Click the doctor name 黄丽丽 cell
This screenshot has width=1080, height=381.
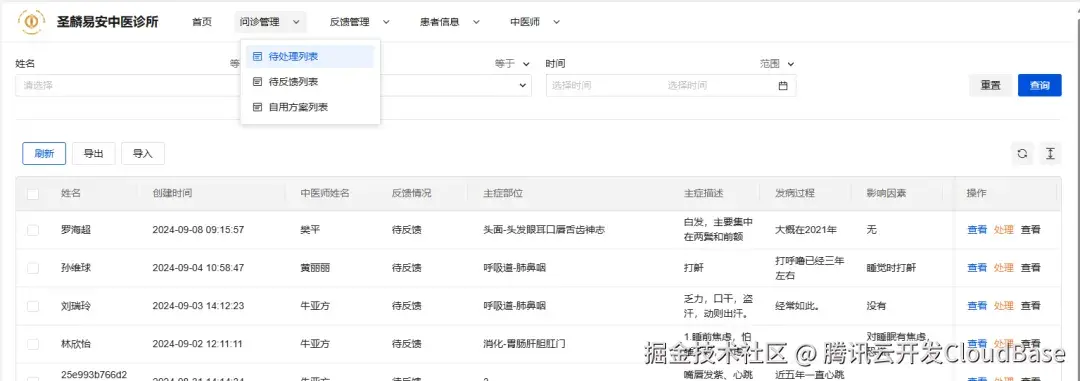tap(315, 268)
